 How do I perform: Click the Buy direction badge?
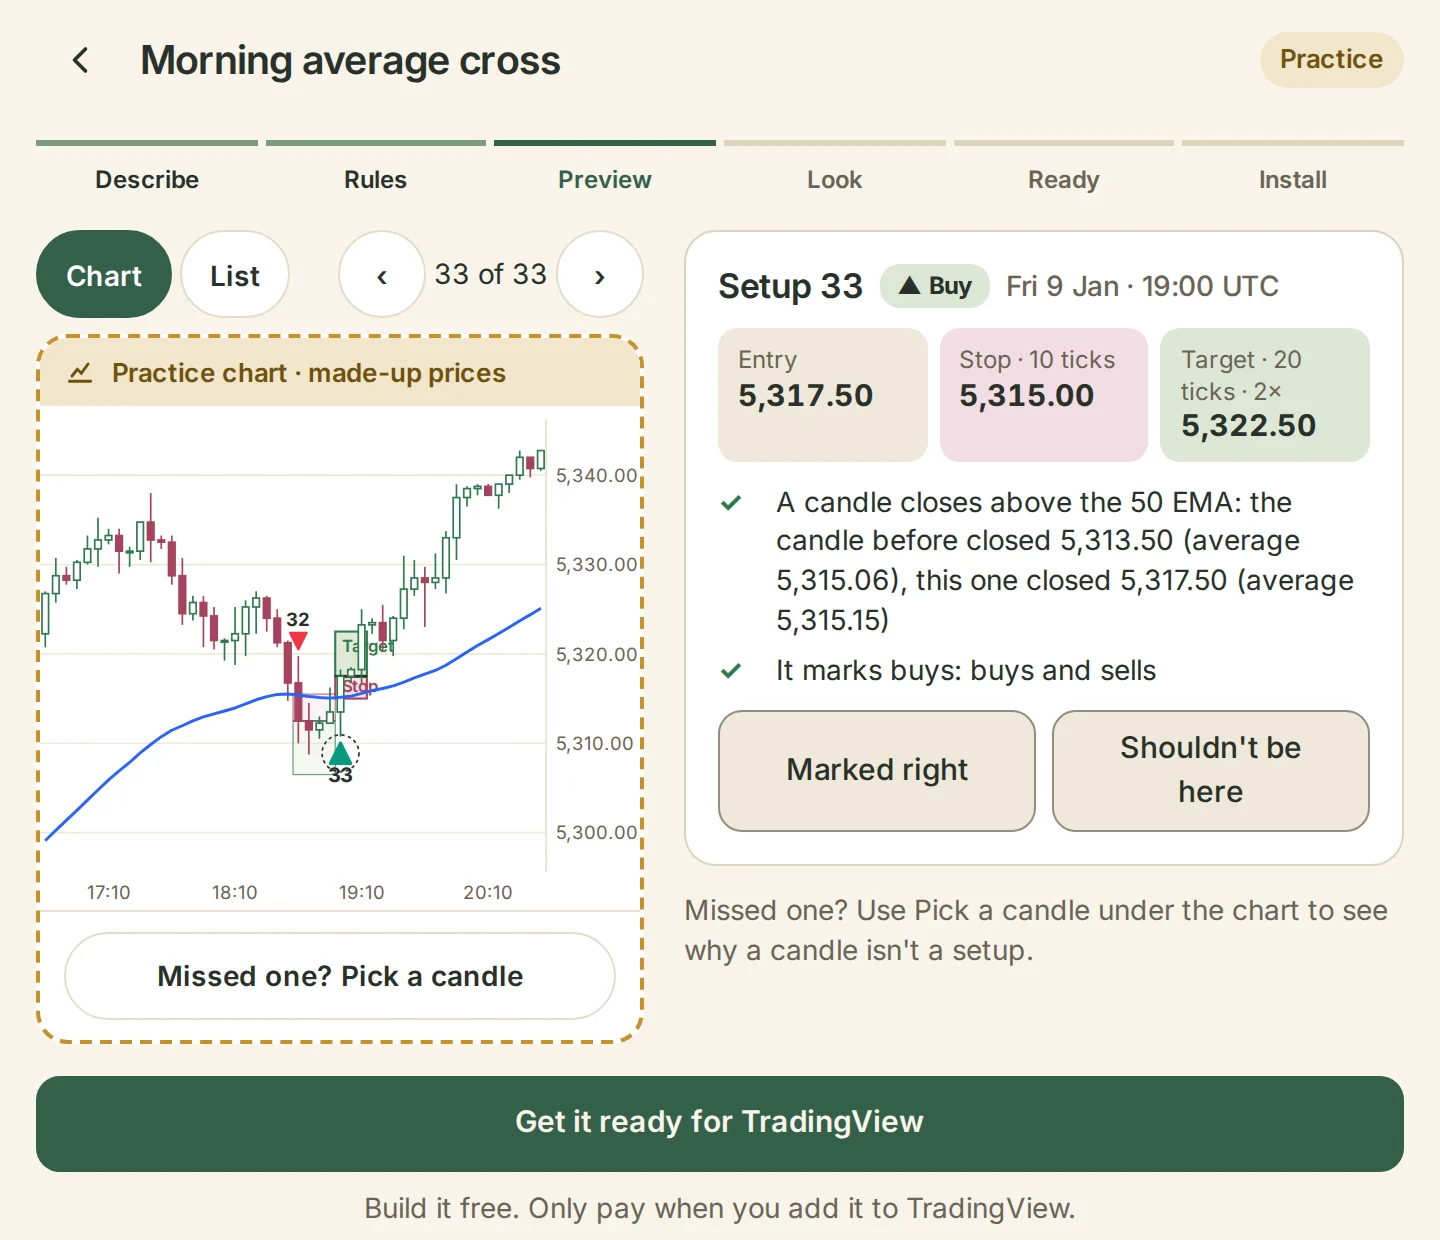(935, 286)
